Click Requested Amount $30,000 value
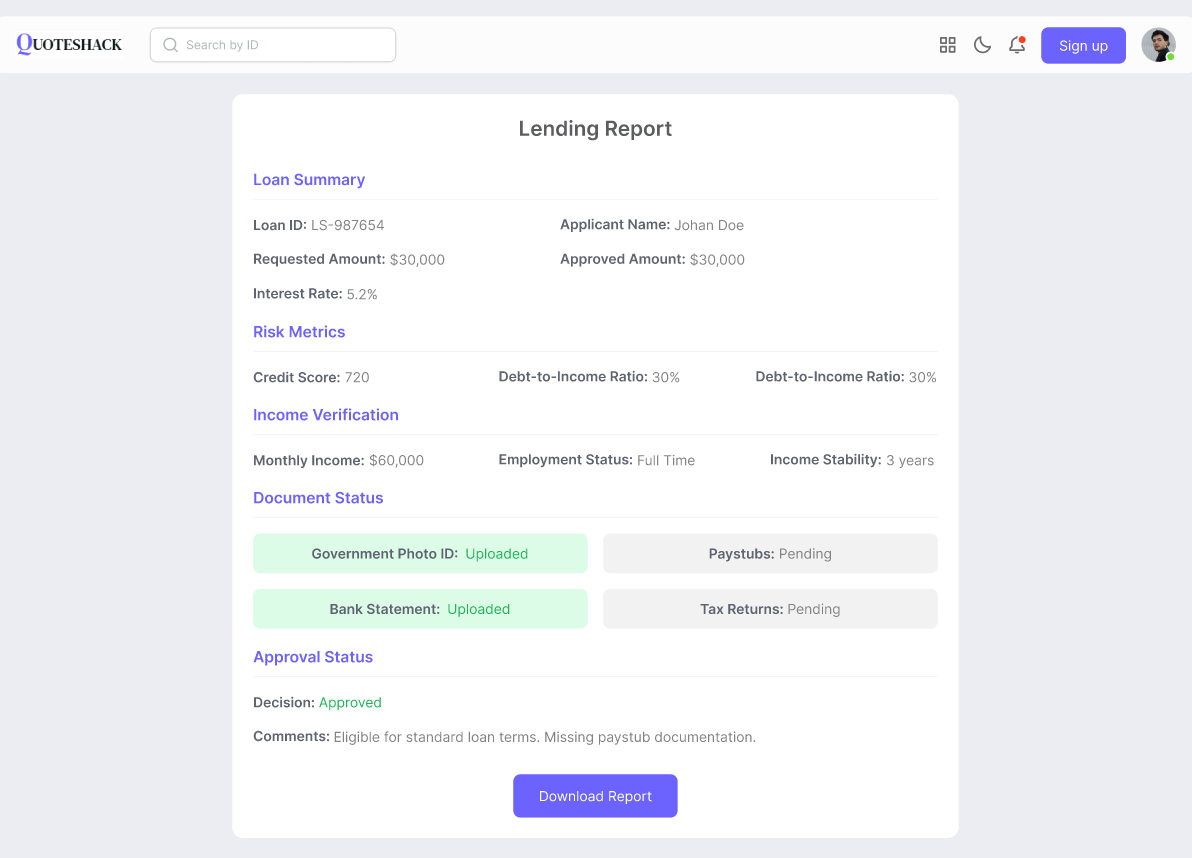The height and width of the screenshot is (858, 1192). [x=417, y=259]
